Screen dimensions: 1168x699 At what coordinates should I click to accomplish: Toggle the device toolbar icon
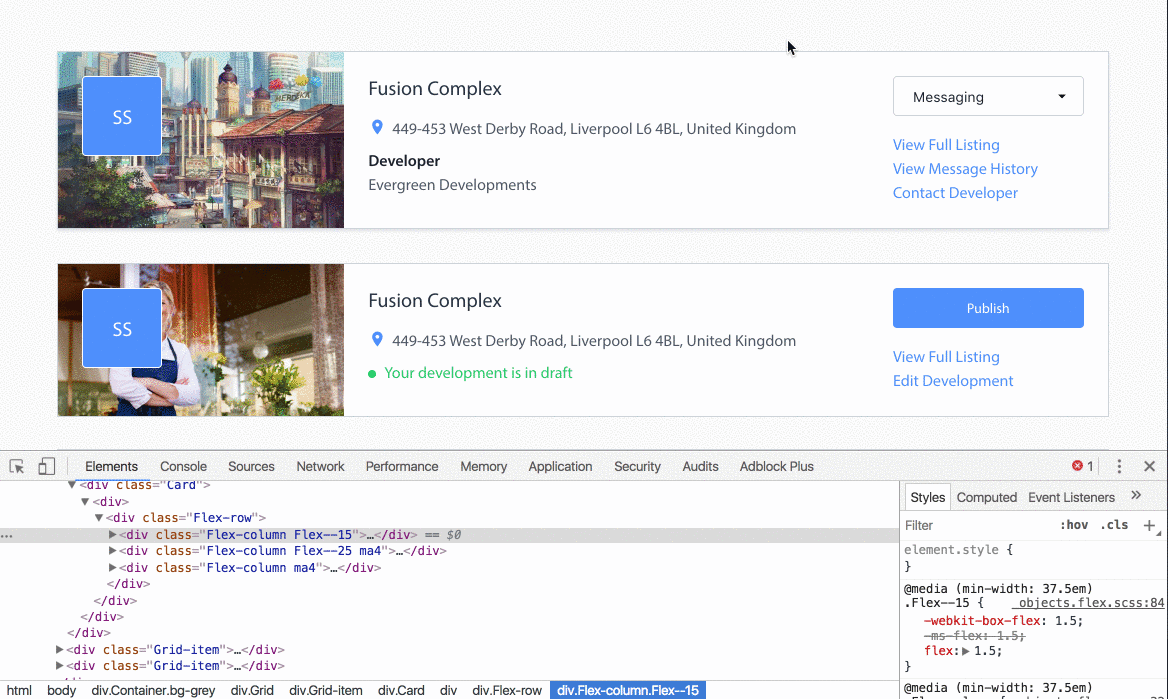[x=46, y=466]
